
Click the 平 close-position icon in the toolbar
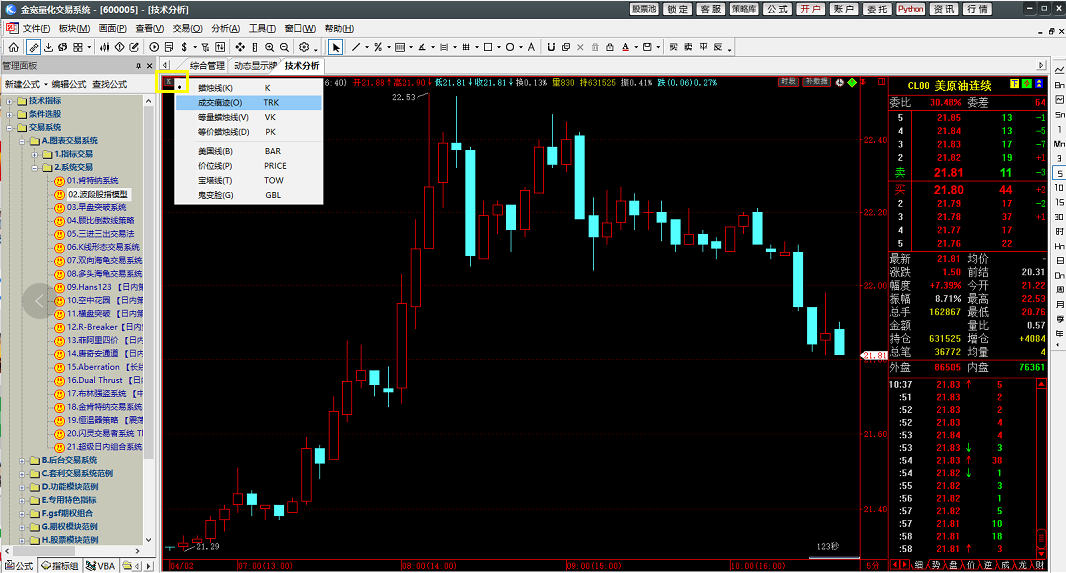(704, 48)
